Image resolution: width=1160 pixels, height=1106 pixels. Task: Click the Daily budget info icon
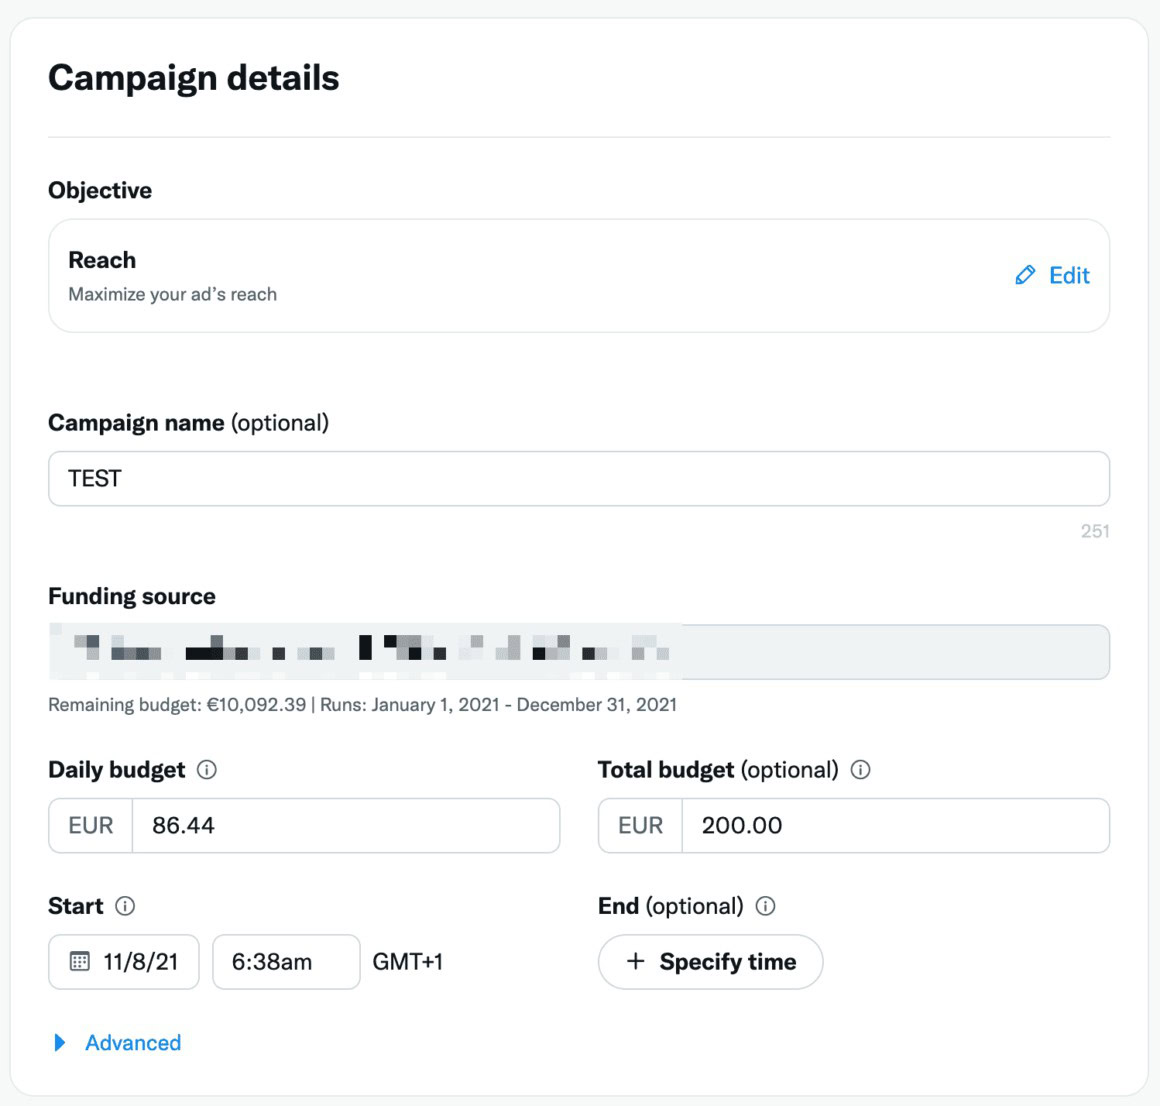pos(207,770)
